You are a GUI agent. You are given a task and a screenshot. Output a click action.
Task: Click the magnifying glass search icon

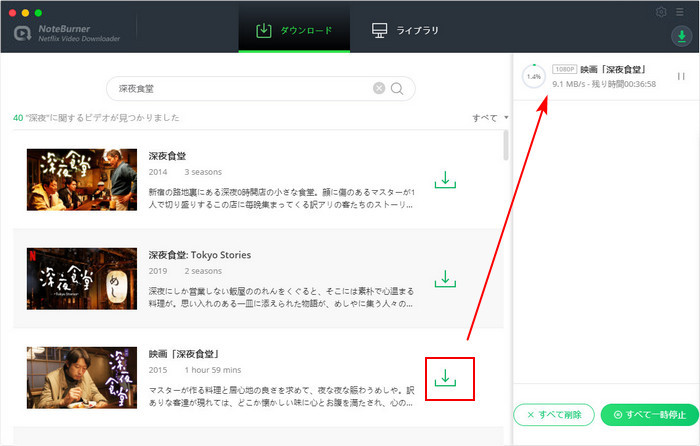coord(397,89)
